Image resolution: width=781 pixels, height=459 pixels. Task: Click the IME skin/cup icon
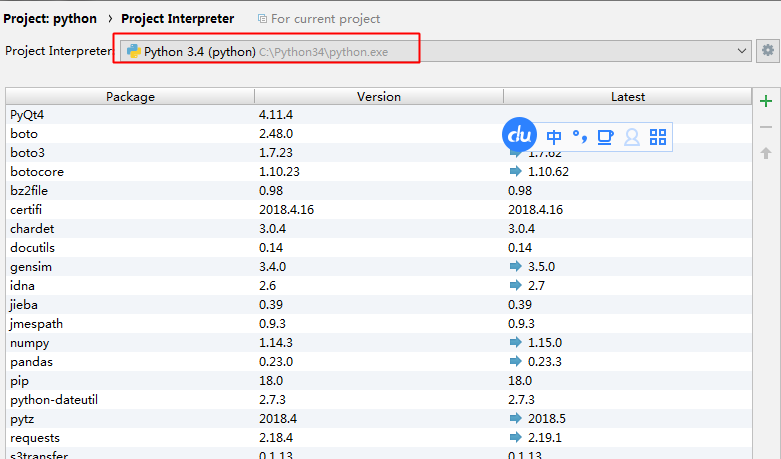605,137
